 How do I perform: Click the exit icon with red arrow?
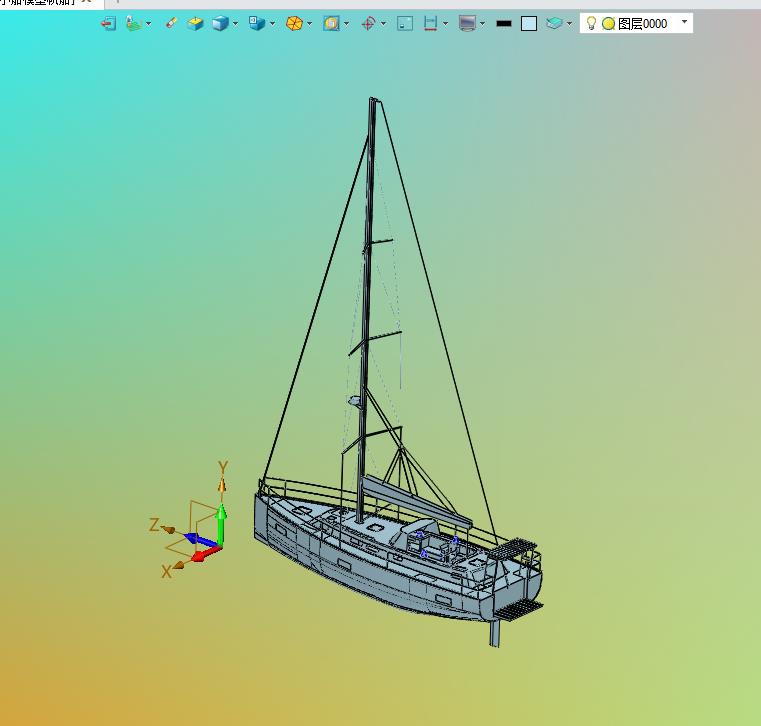(x=108, y=23)
